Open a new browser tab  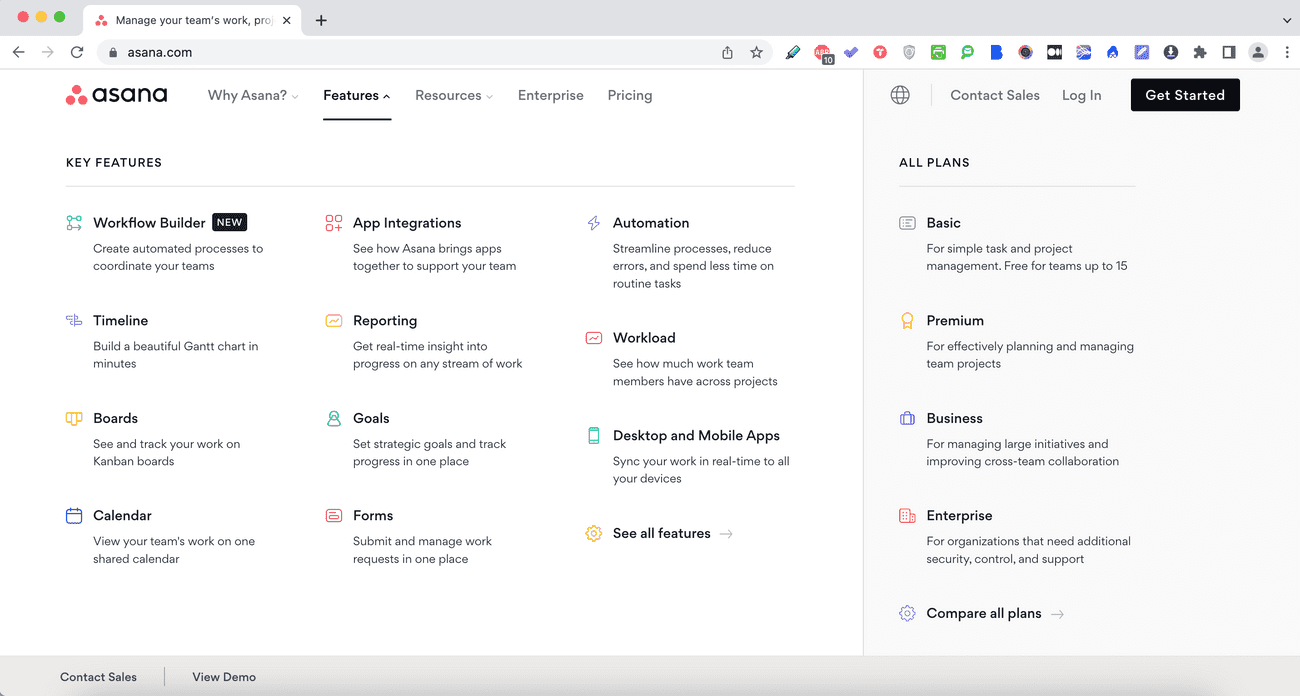(321, 20)
